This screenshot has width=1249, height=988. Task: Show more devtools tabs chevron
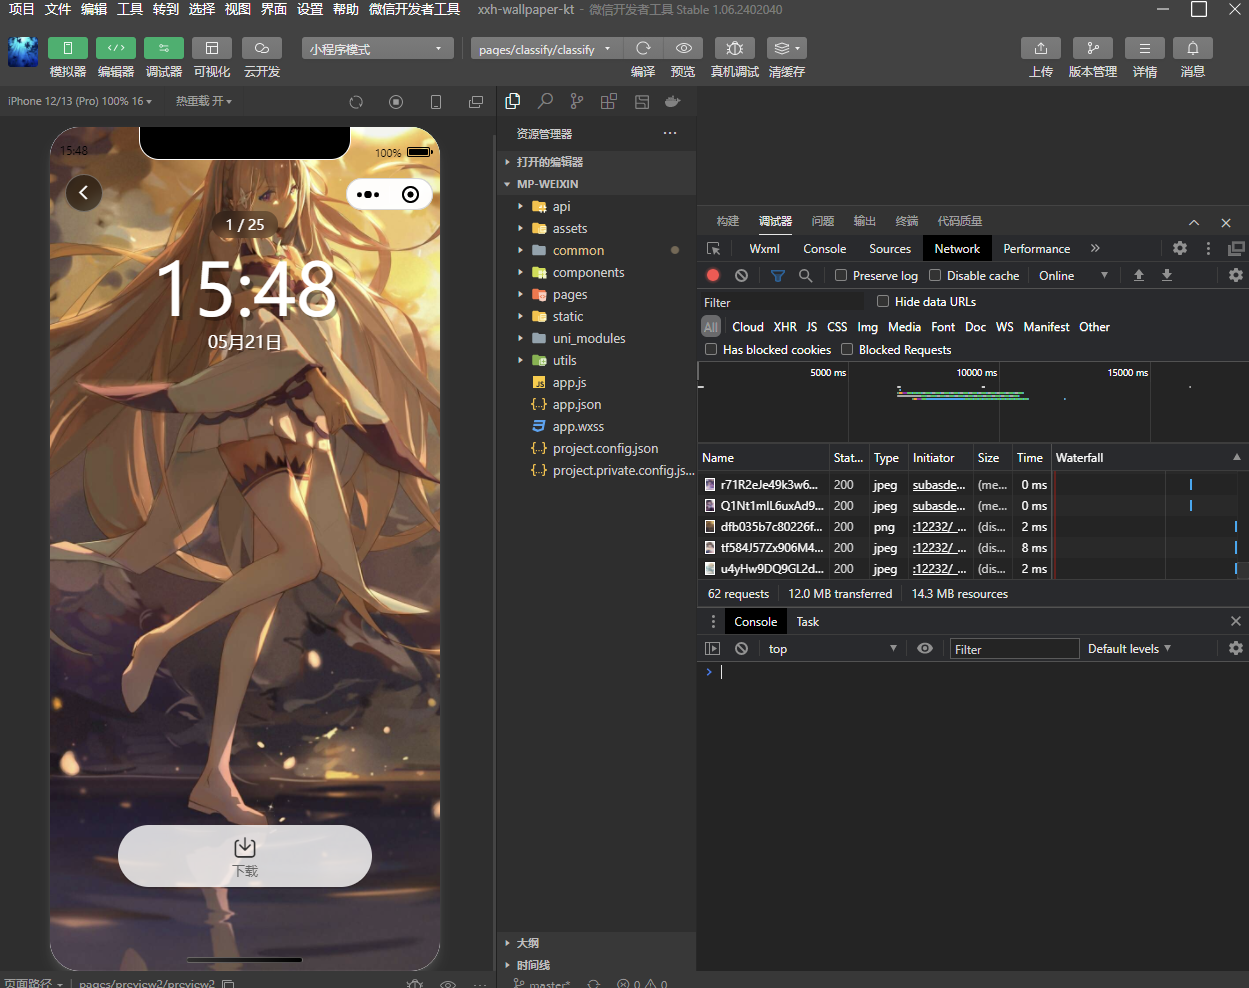pyautogui.click(x=1095, y=248)
